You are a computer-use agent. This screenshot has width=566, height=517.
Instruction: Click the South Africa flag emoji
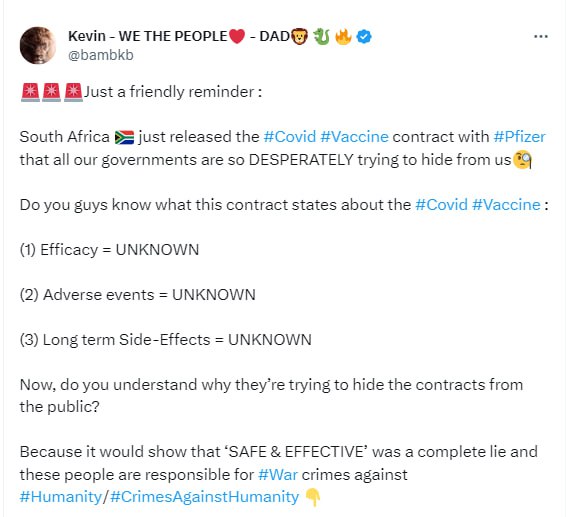124,137
